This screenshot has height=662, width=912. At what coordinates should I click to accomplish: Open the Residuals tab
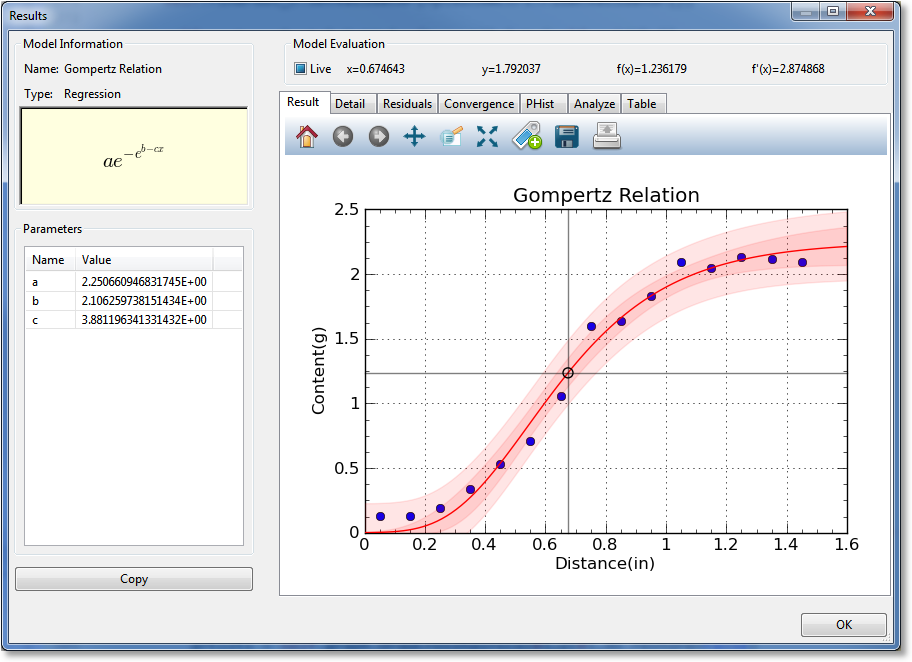[x=407, y=104]
